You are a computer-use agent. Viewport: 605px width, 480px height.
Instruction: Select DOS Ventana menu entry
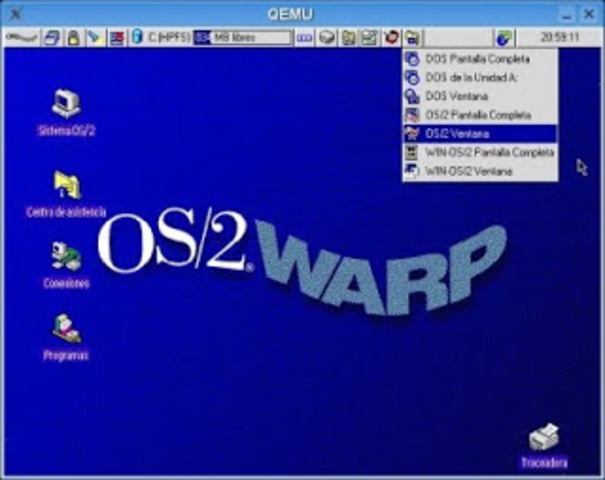[x=480, y=96]
